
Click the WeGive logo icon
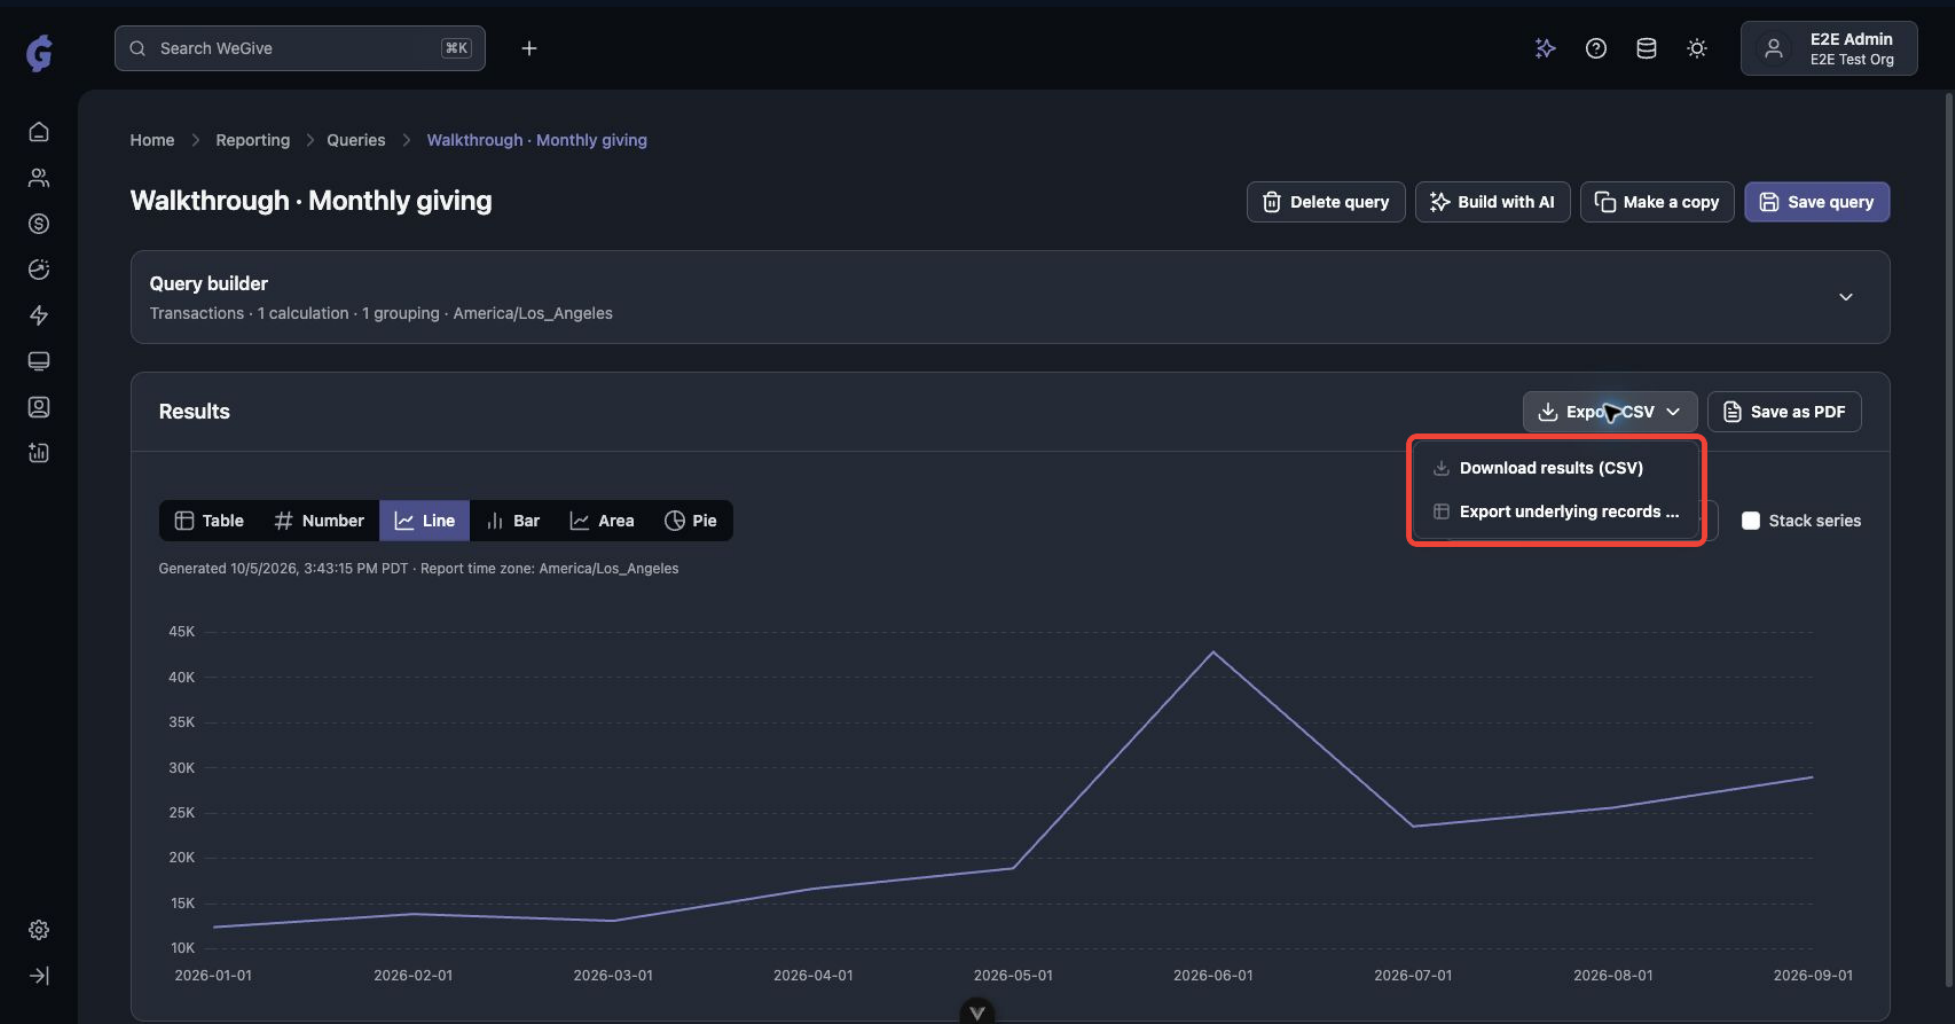tap(39, 52)
